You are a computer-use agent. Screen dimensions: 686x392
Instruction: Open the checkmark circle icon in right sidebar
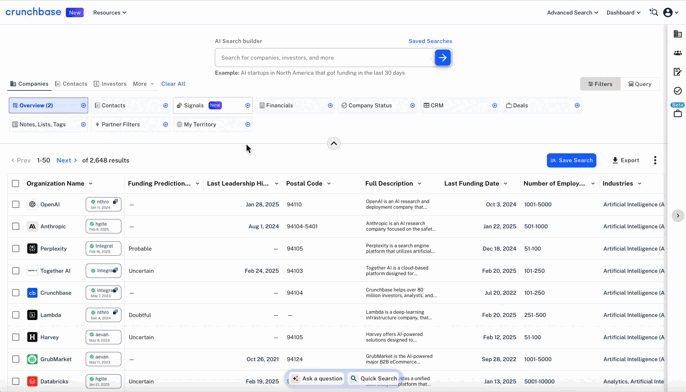tap(678, 91)
